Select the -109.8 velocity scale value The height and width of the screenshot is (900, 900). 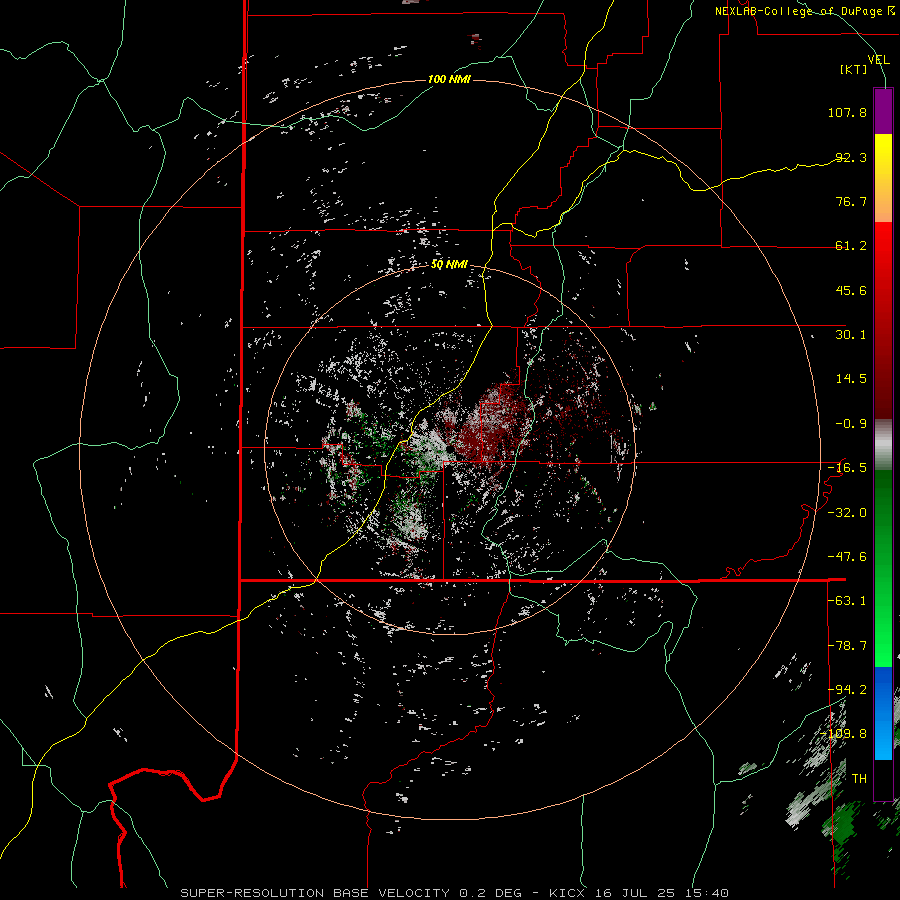click(844, 734)
